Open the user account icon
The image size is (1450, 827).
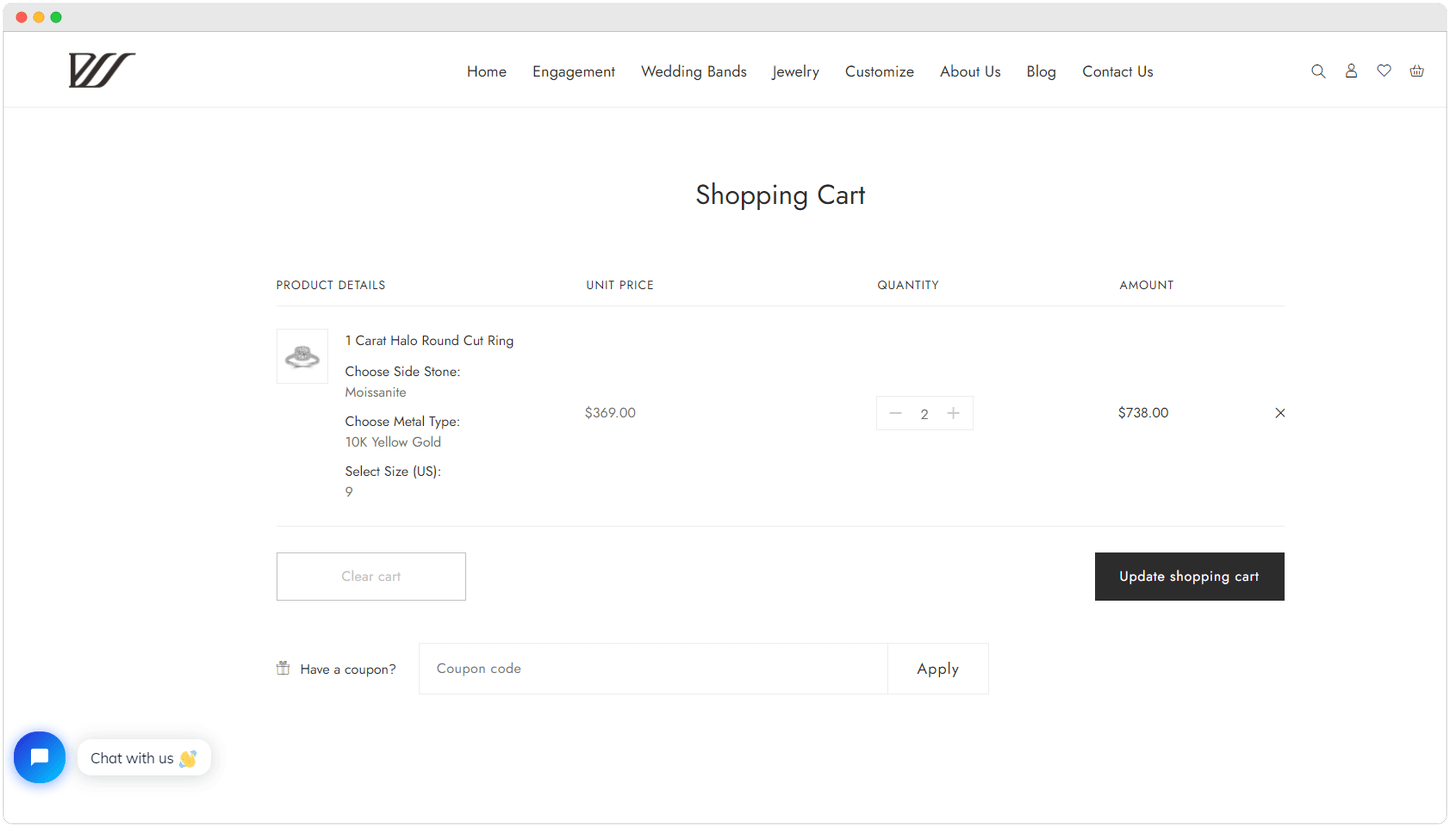[1351, 71]
